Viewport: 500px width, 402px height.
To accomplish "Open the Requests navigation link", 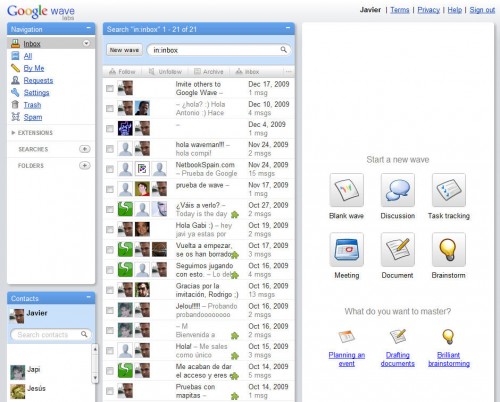I will tap(38, 80).
